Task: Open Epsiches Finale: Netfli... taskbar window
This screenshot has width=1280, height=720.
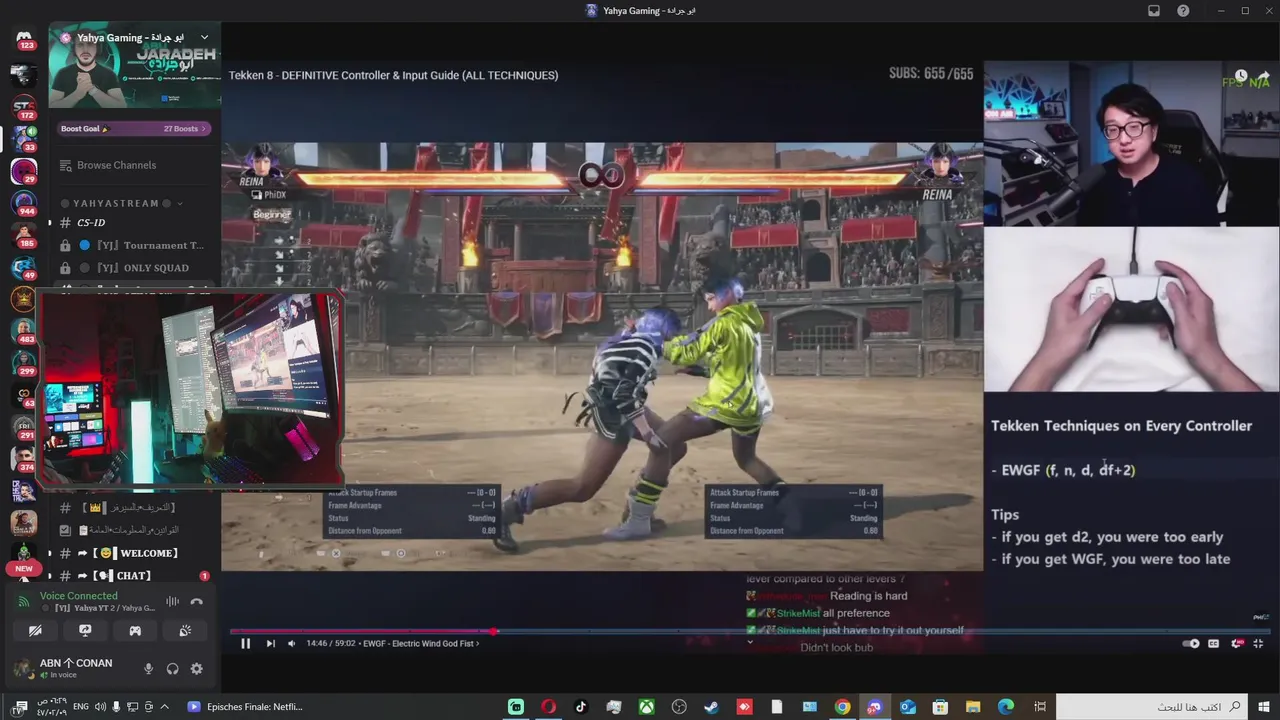Action: pos(245,707)
